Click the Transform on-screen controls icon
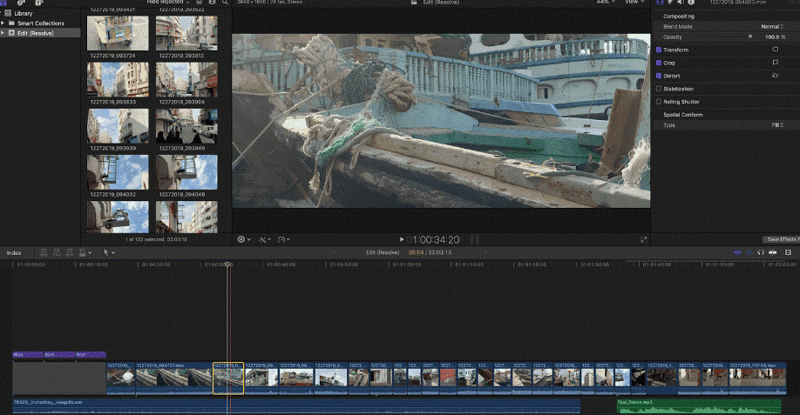 (x=775, y=48)
